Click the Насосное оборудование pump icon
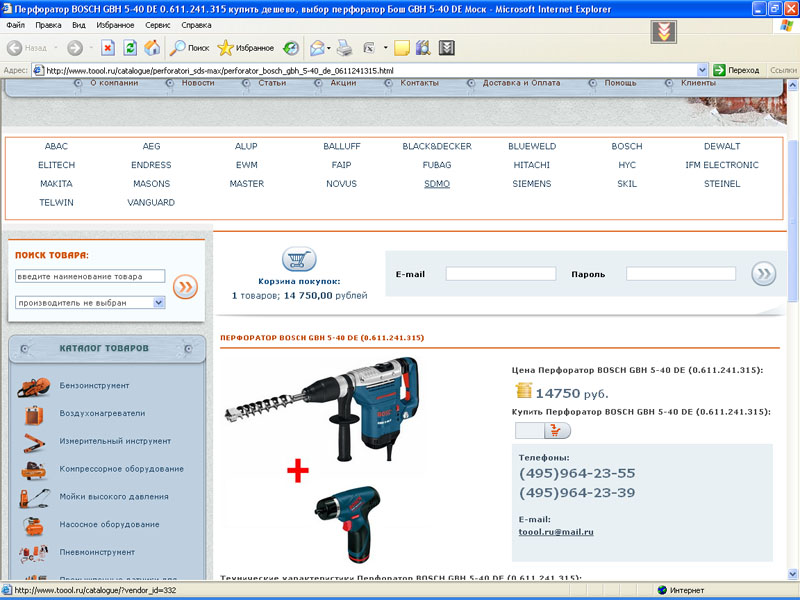800x600 pixels. click(x=34, y=525)
